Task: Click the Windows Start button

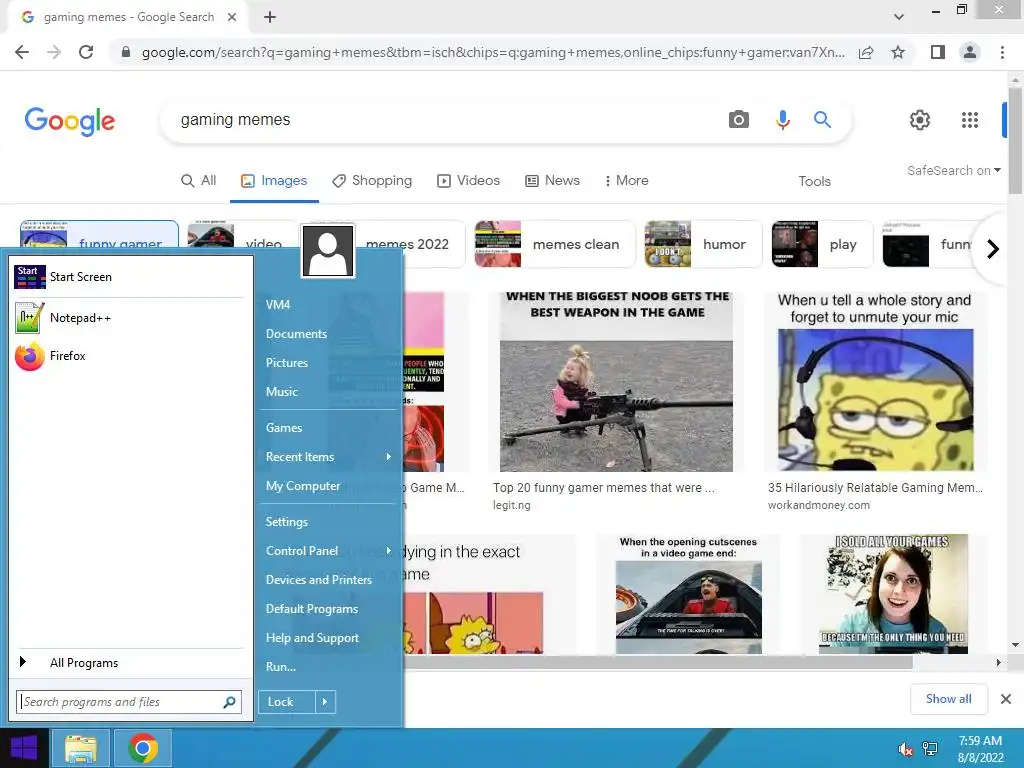Action: pos(24,748)
